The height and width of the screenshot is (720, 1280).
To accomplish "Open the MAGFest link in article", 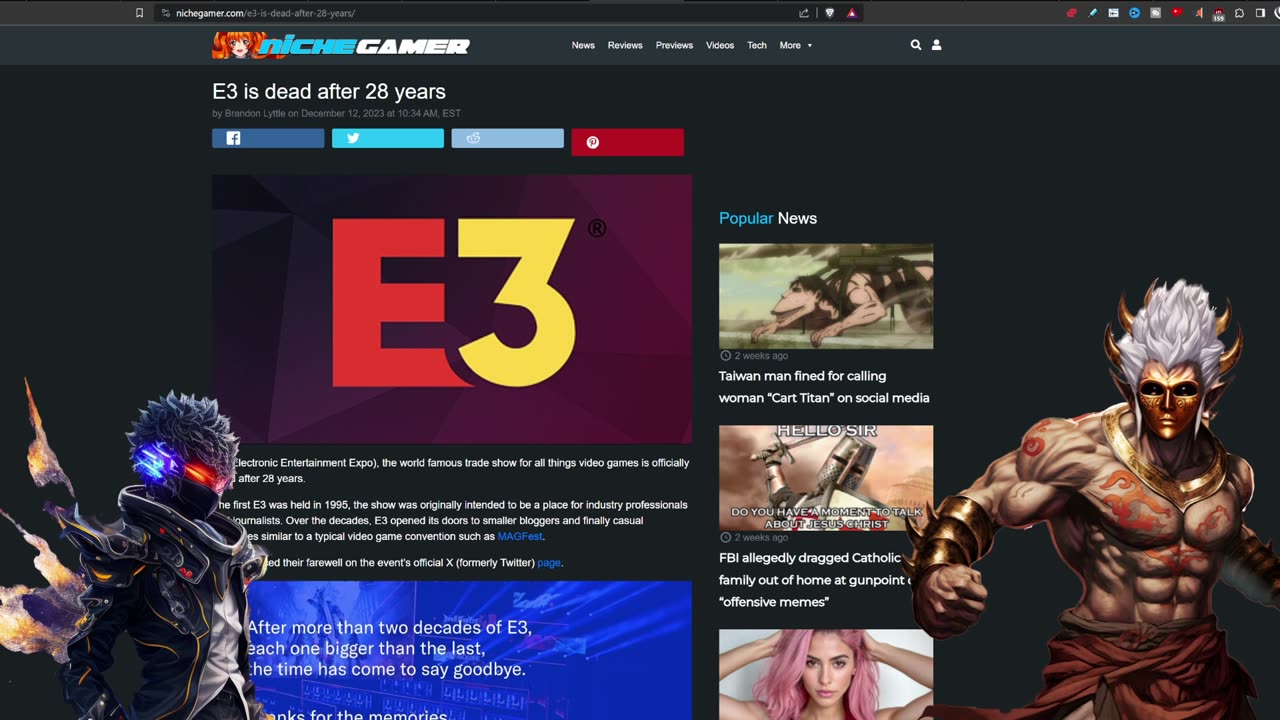I will click(x=521, y=537).
